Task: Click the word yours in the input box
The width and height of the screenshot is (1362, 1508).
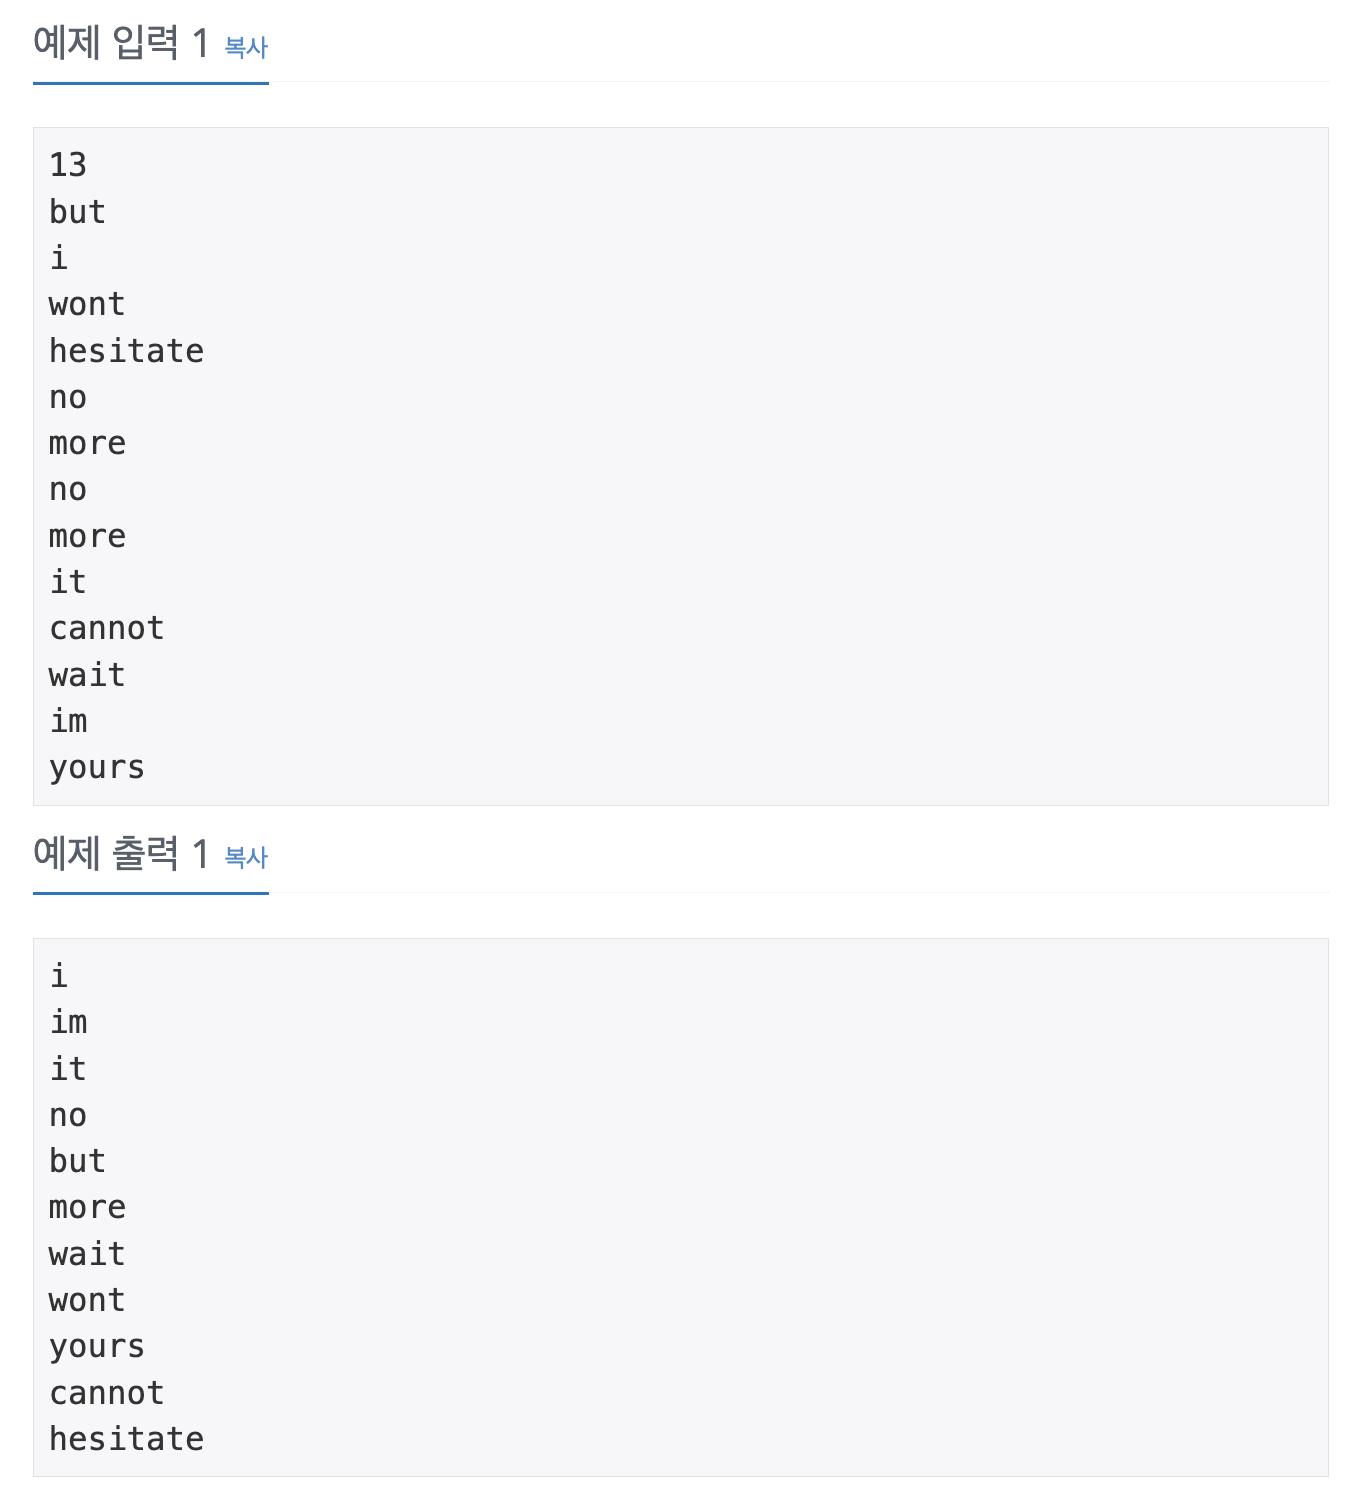Action: pyautogui.click(x=96, y=767)
